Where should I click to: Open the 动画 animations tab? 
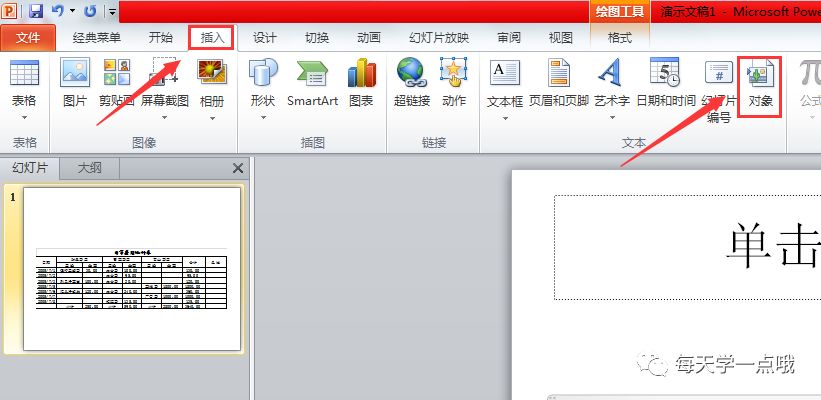pyautogui.click(x=369, y=38)
